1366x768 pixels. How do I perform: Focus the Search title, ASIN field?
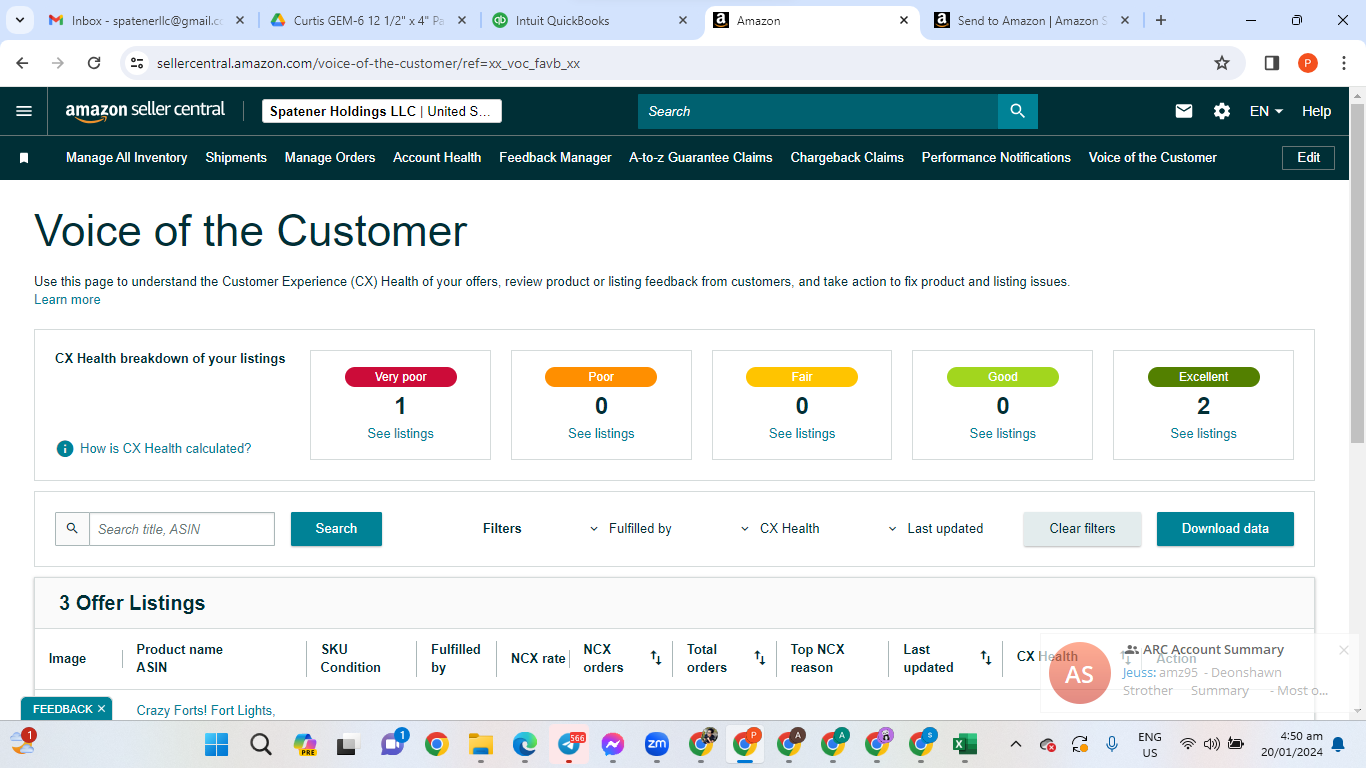point(182,529)
